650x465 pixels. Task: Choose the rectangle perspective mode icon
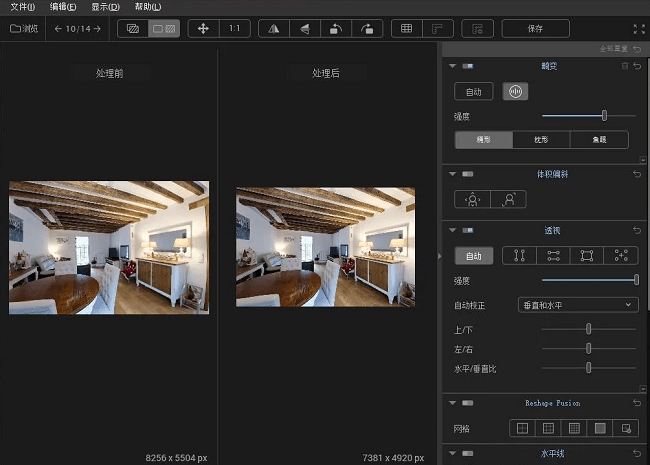coord(588,256)
